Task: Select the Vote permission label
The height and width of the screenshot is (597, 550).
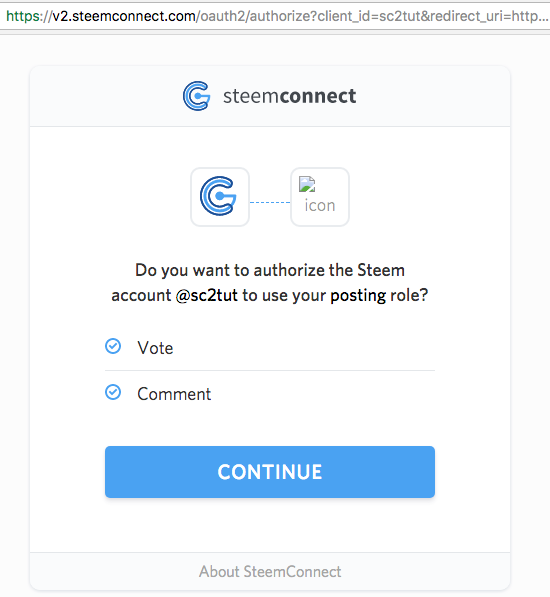Action: [x=155, y=348]
